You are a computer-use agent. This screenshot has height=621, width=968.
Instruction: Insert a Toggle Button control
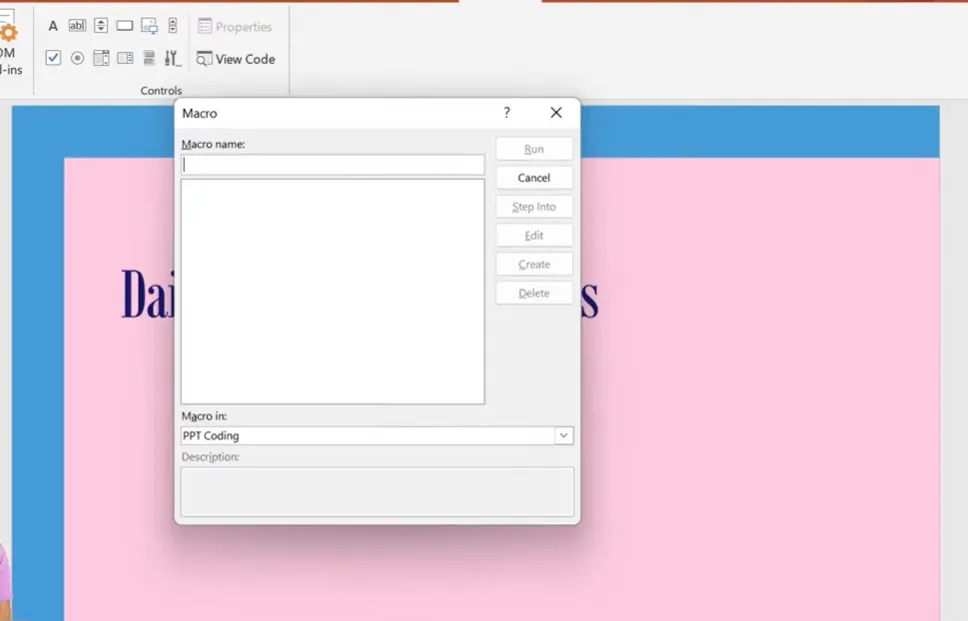point(149,58)
